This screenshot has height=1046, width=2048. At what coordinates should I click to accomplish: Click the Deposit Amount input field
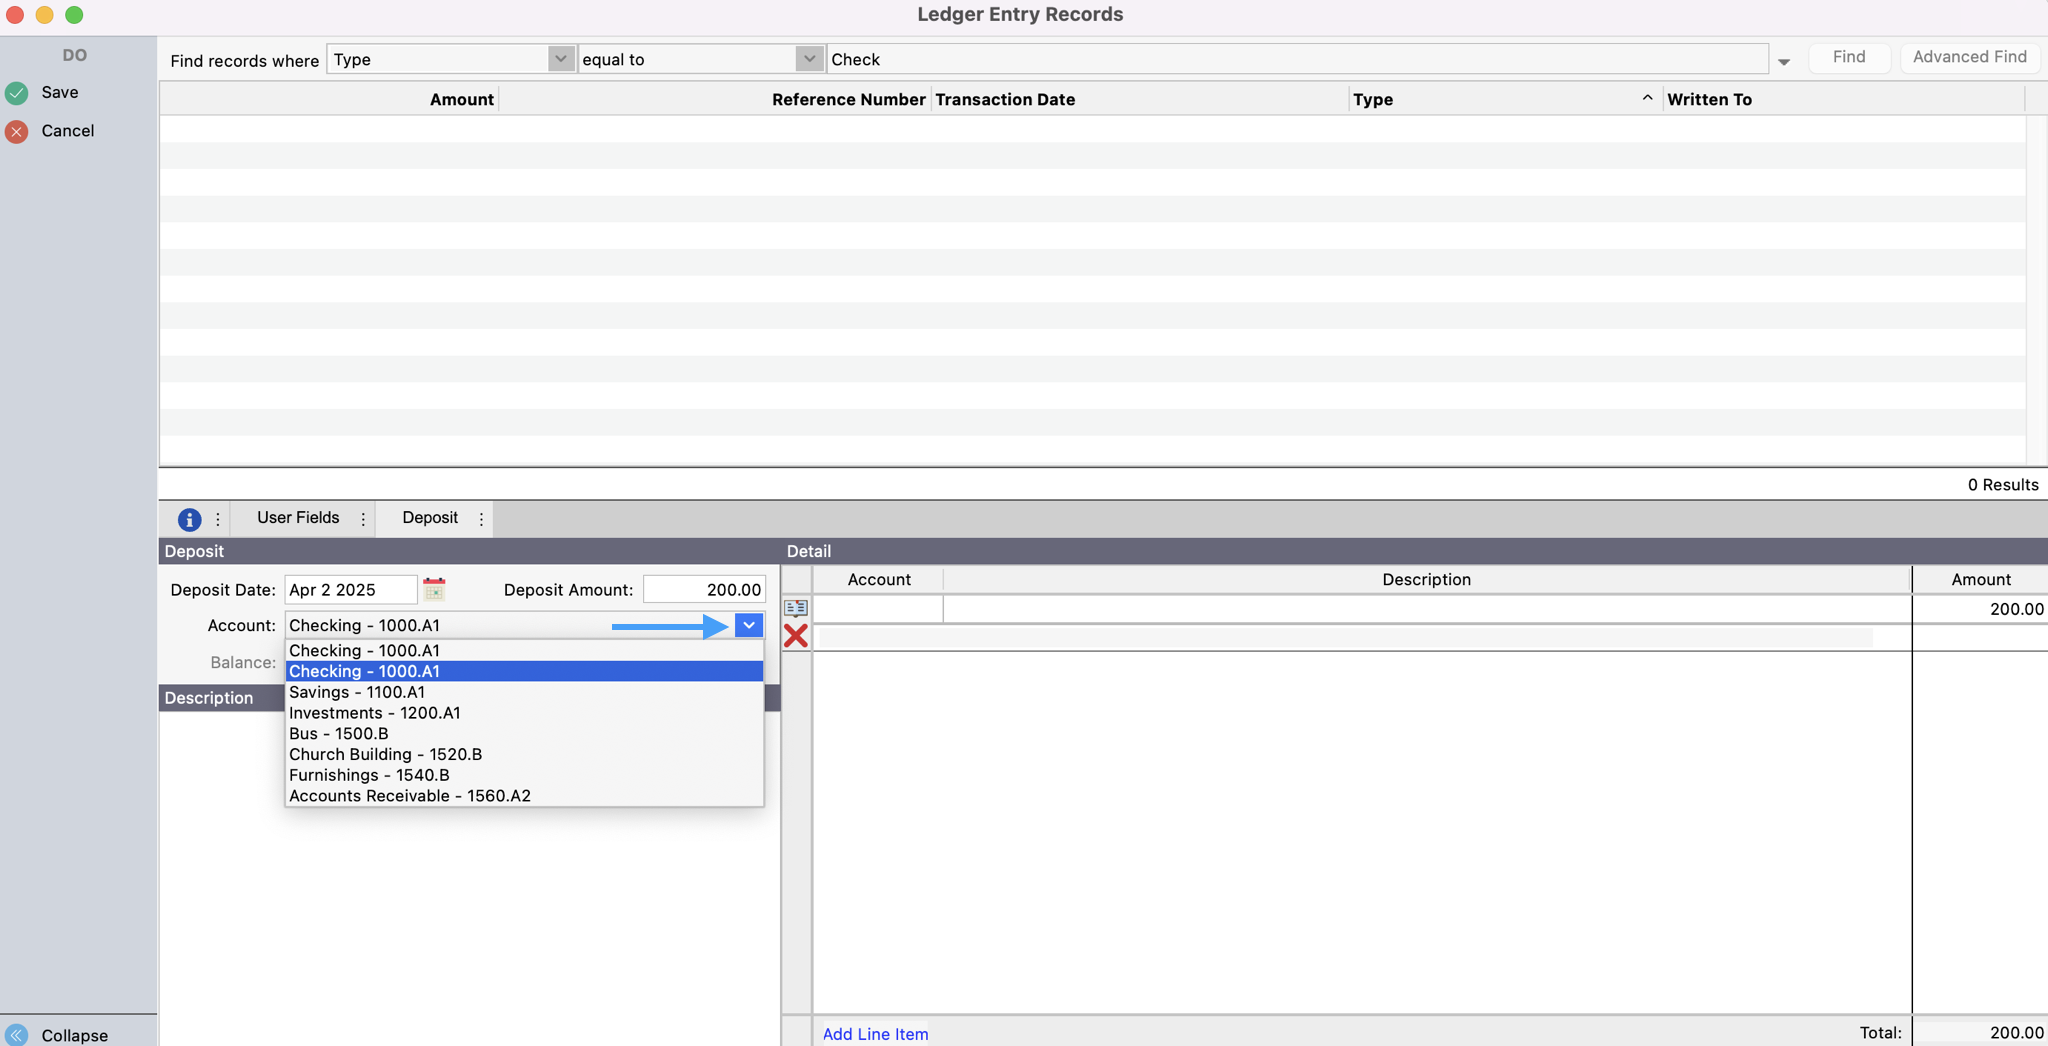point(704,590)
